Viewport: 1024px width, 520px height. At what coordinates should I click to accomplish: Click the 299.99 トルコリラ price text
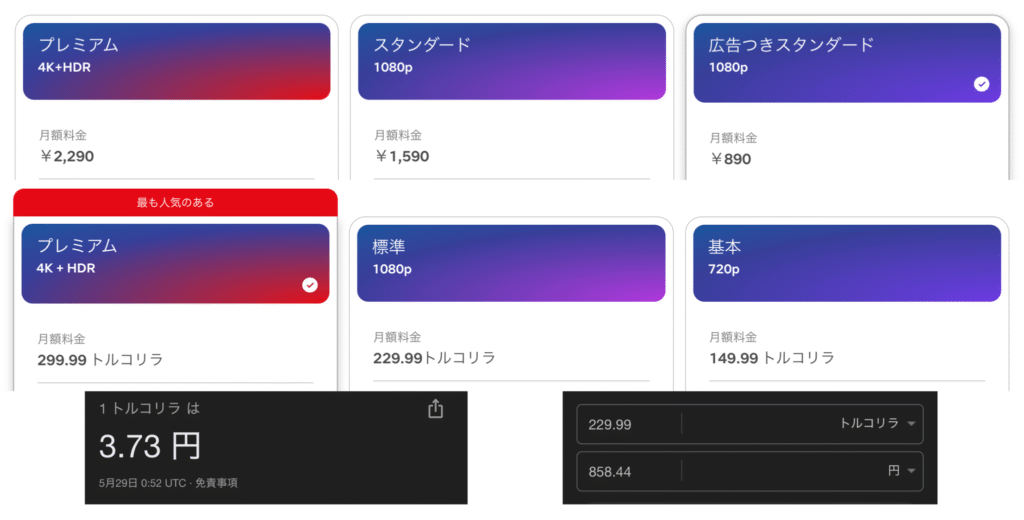point(100,359)
